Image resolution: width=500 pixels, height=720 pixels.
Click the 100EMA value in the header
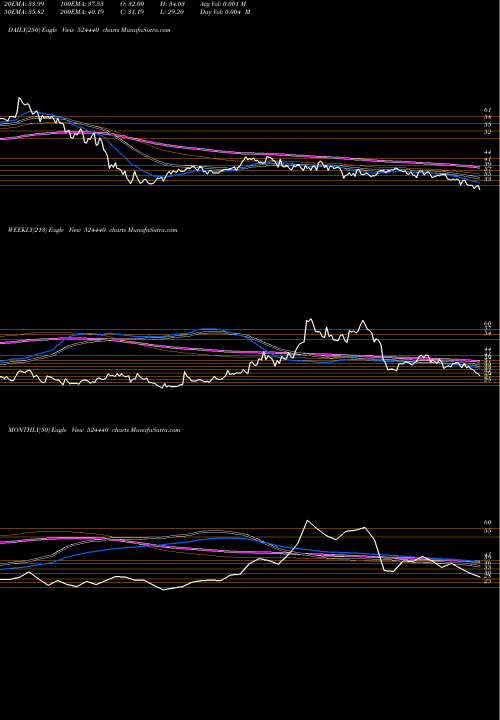pyautogui.click(x=96, y=4)
